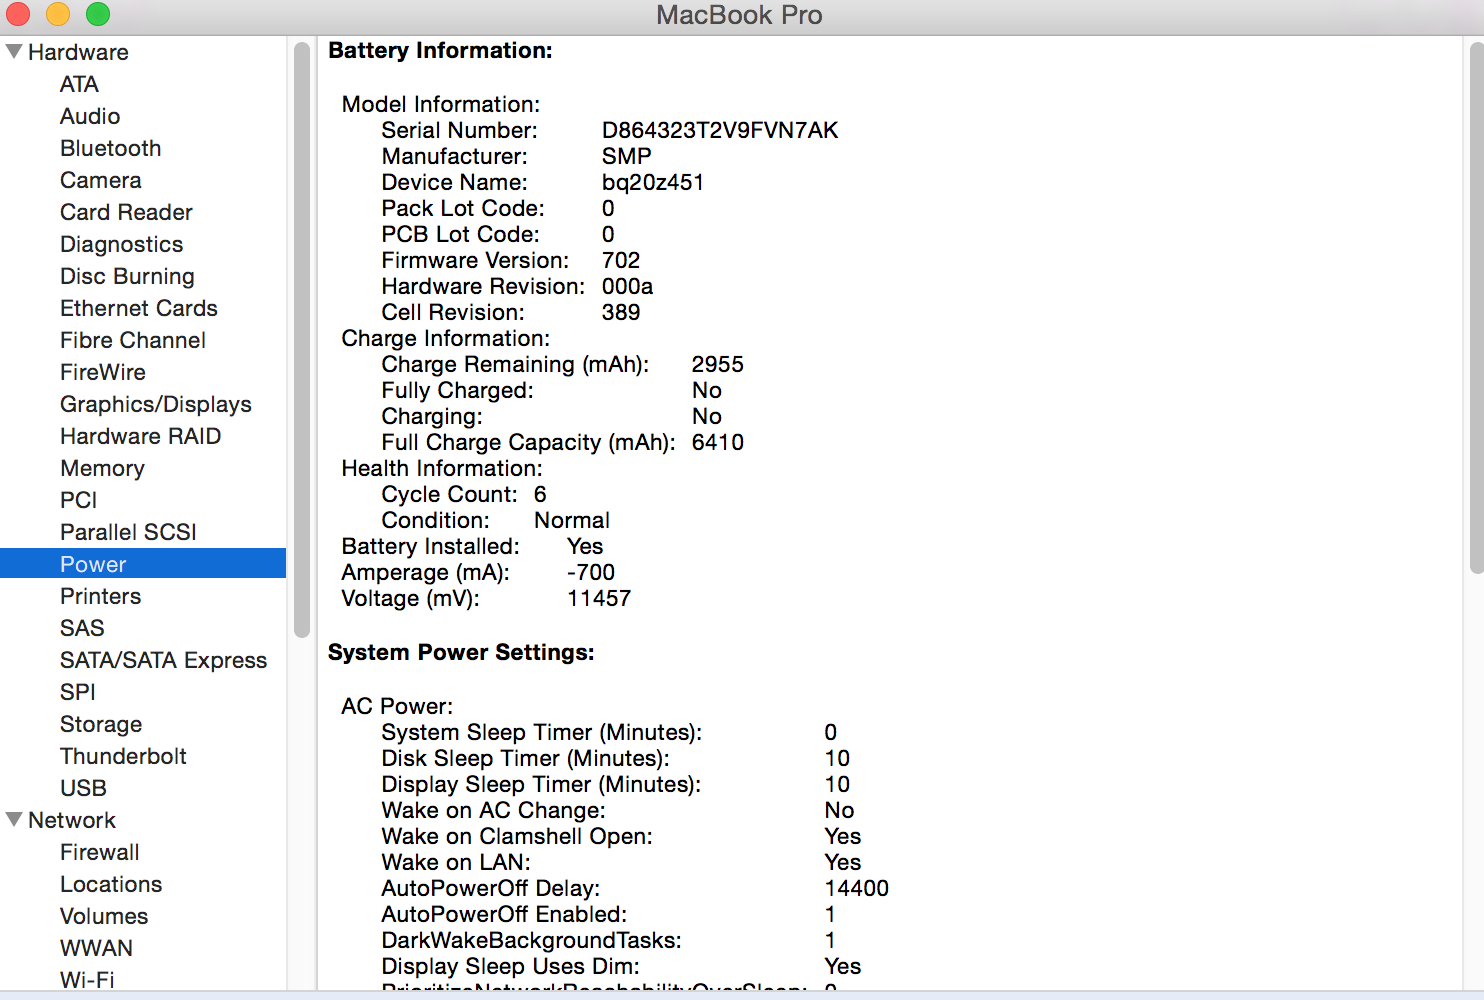This screenshot has width=1484, height=1000.
Task: Select Audio in the sidebar
Action: [x=90, y=116]
